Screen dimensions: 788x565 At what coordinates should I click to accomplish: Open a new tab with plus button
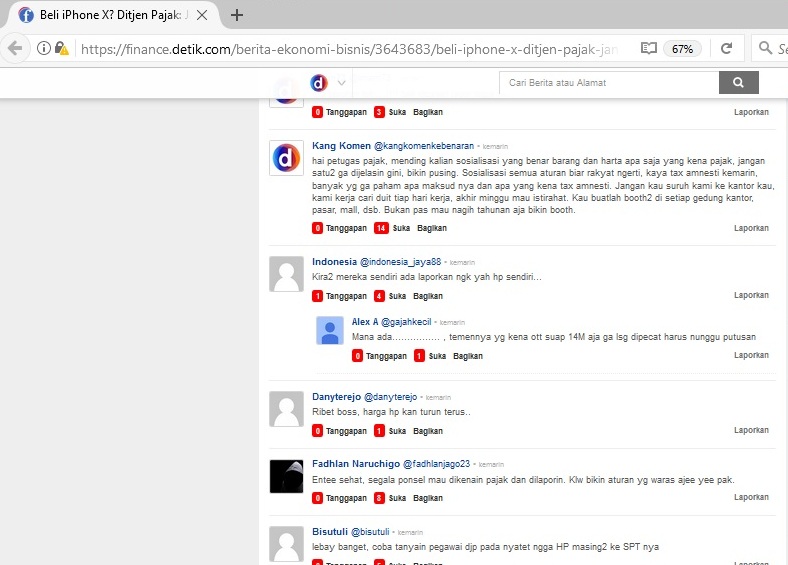click(237, 15)
